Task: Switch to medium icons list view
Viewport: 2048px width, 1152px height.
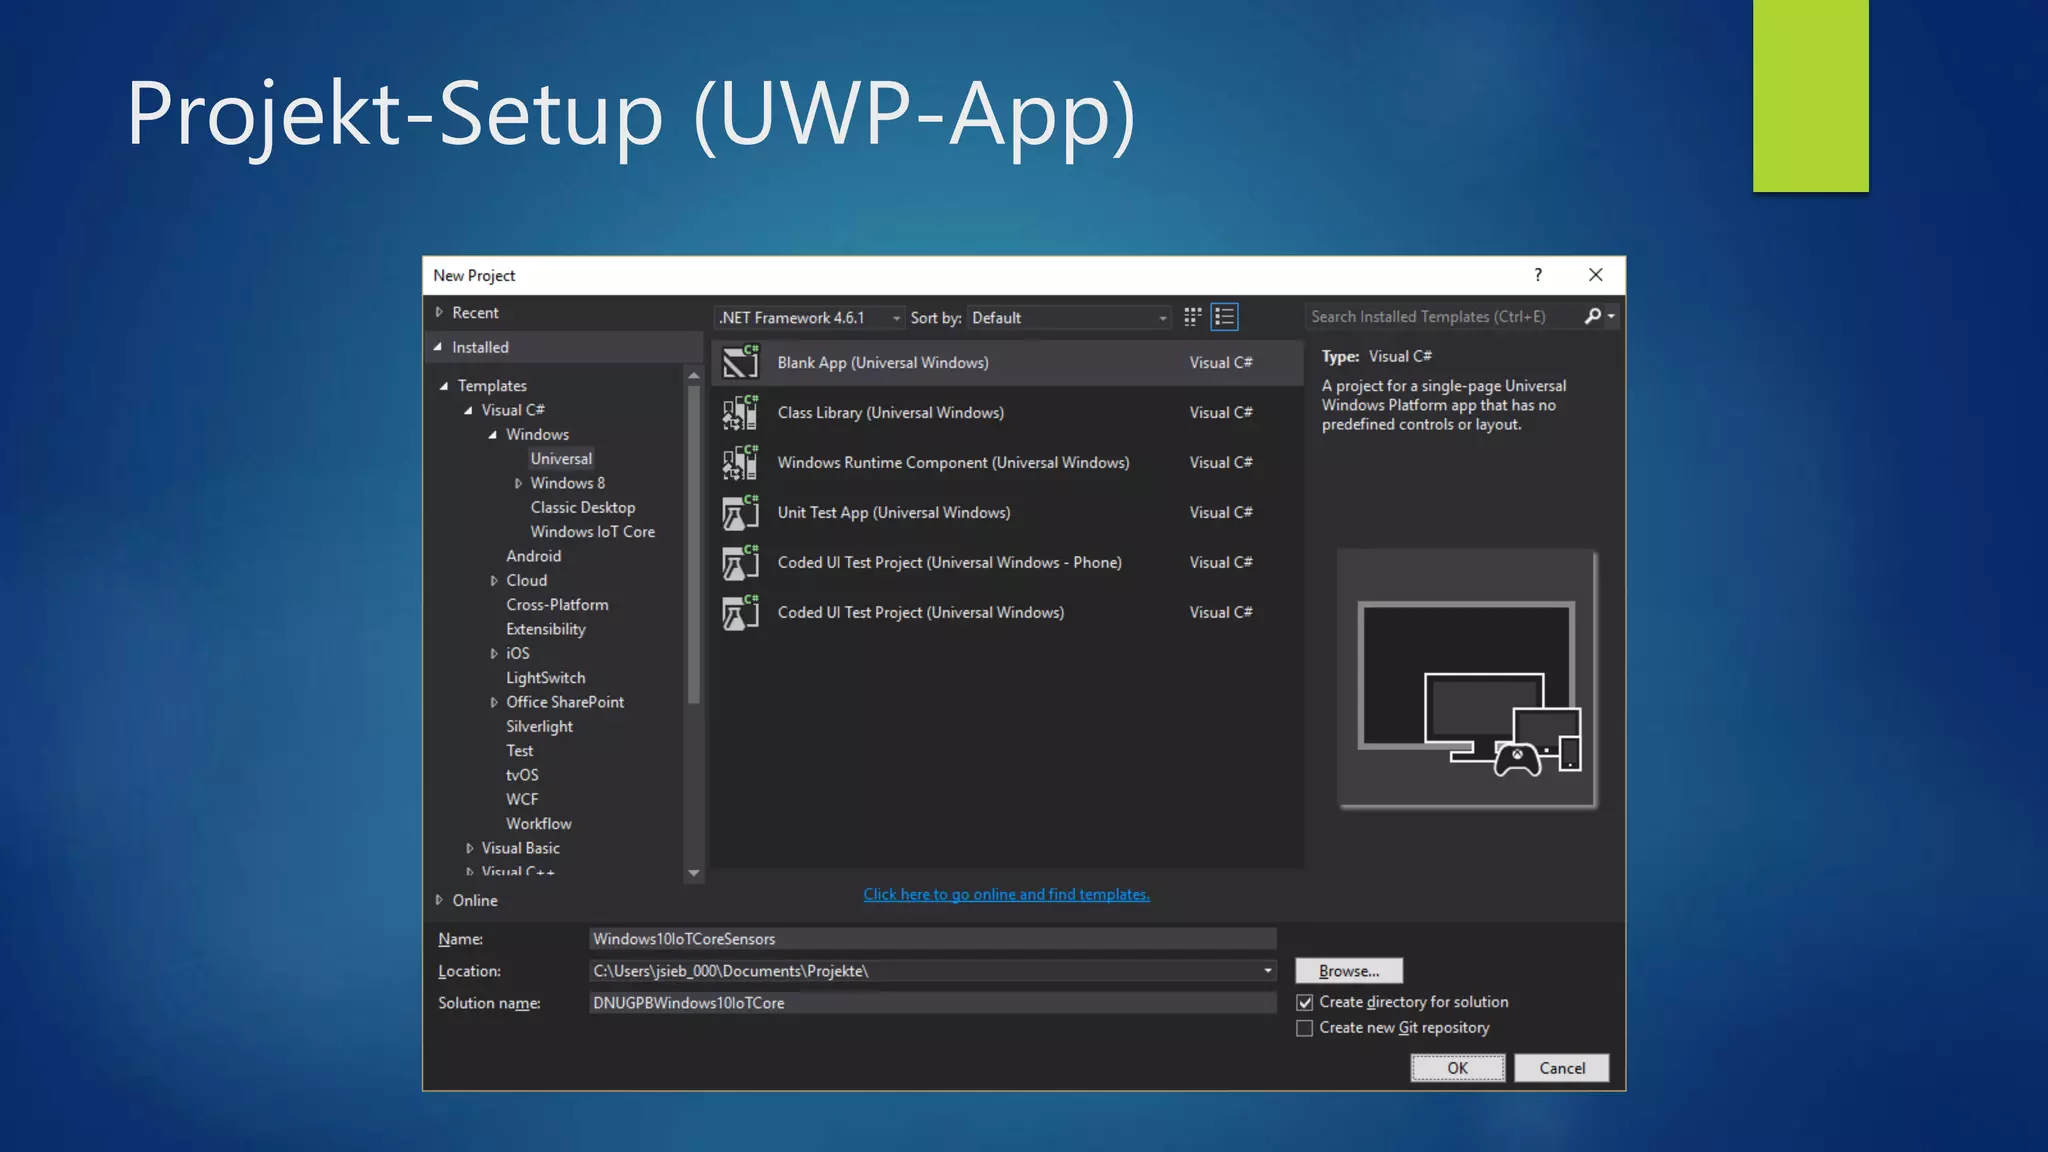Action: click(x=1224, y=317)
